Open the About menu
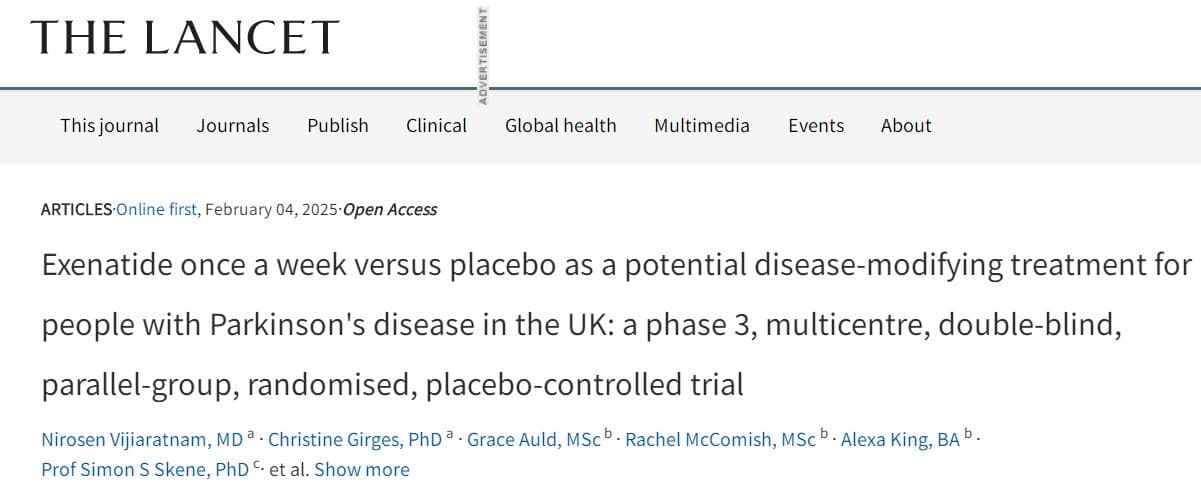 [x=906, y=125]
